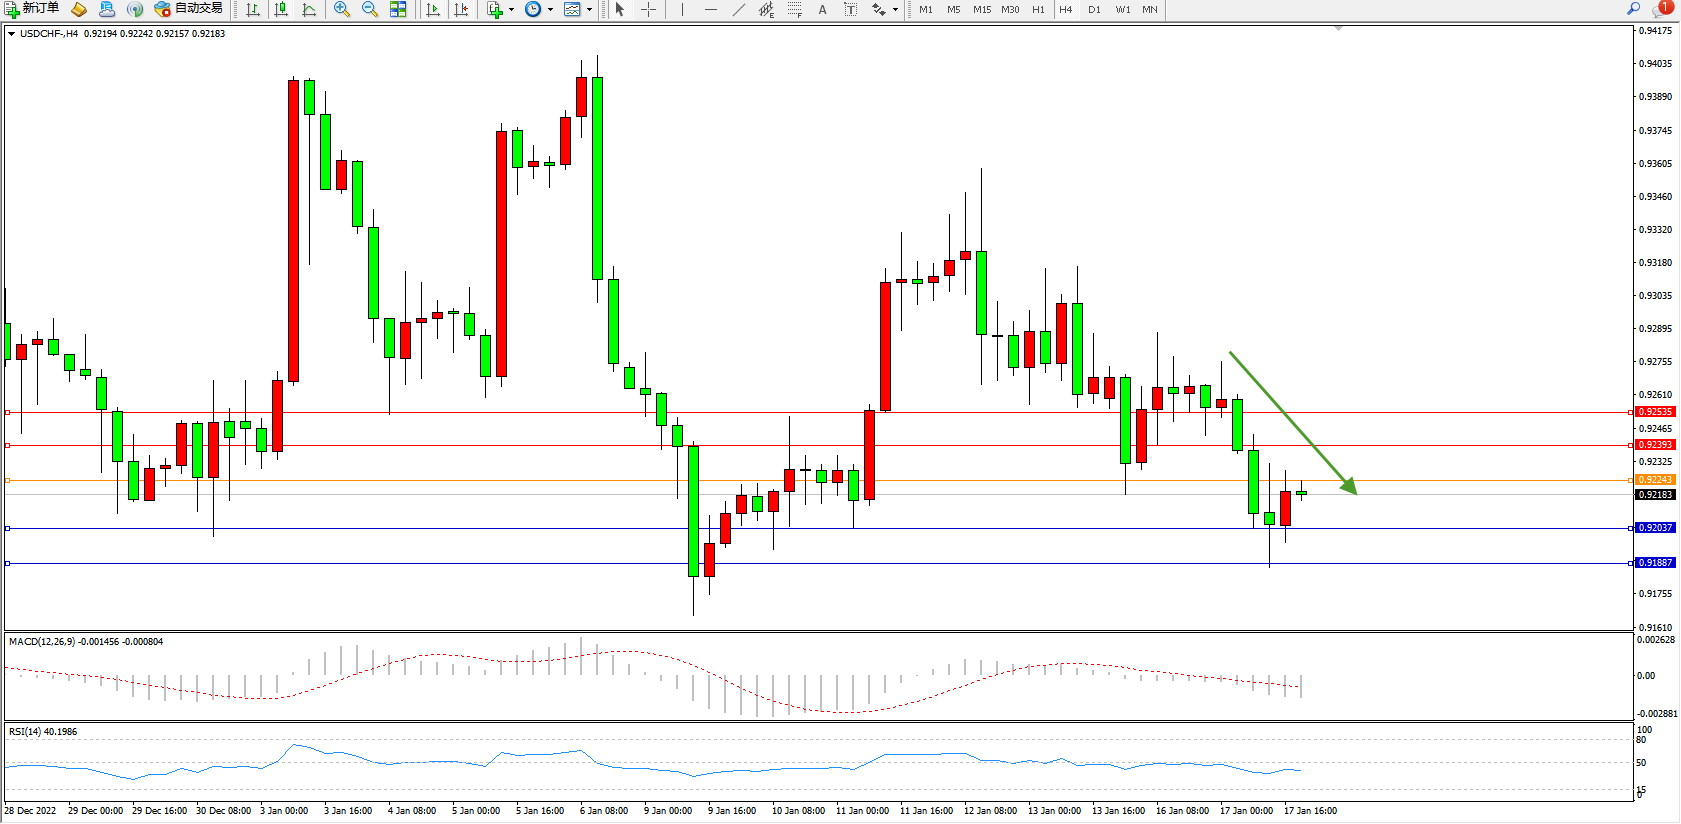This screenshot has width=1681, height=824.
Task: Switch to the D1 timeframe
Action: point(1094,9)
